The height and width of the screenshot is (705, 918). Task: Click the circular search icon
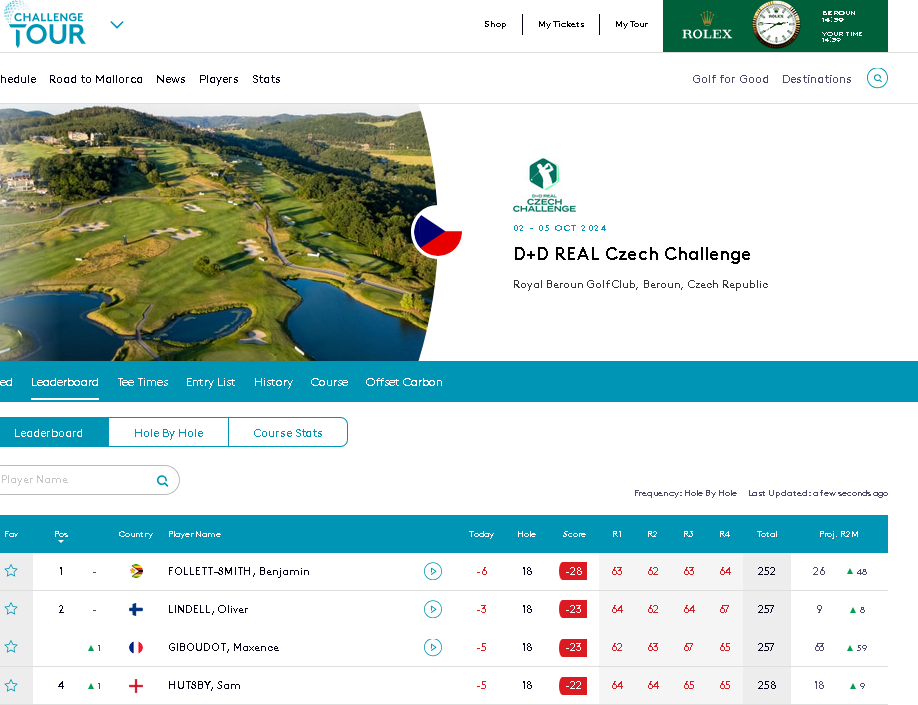pos(877,78)
